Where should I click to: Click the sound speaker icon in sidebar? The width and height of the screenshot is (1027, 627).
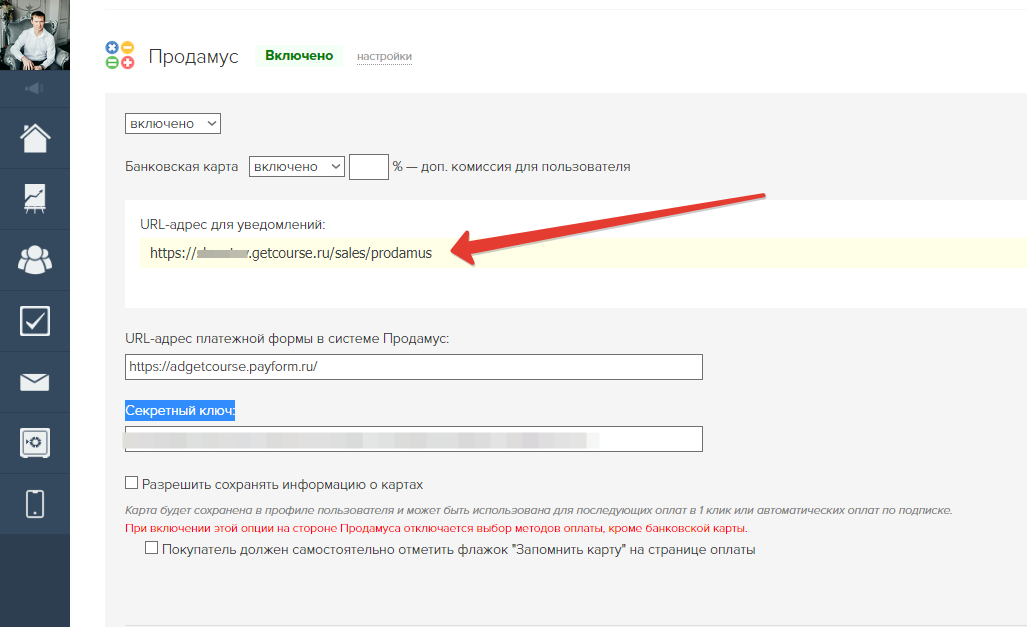tap(35, 89)
